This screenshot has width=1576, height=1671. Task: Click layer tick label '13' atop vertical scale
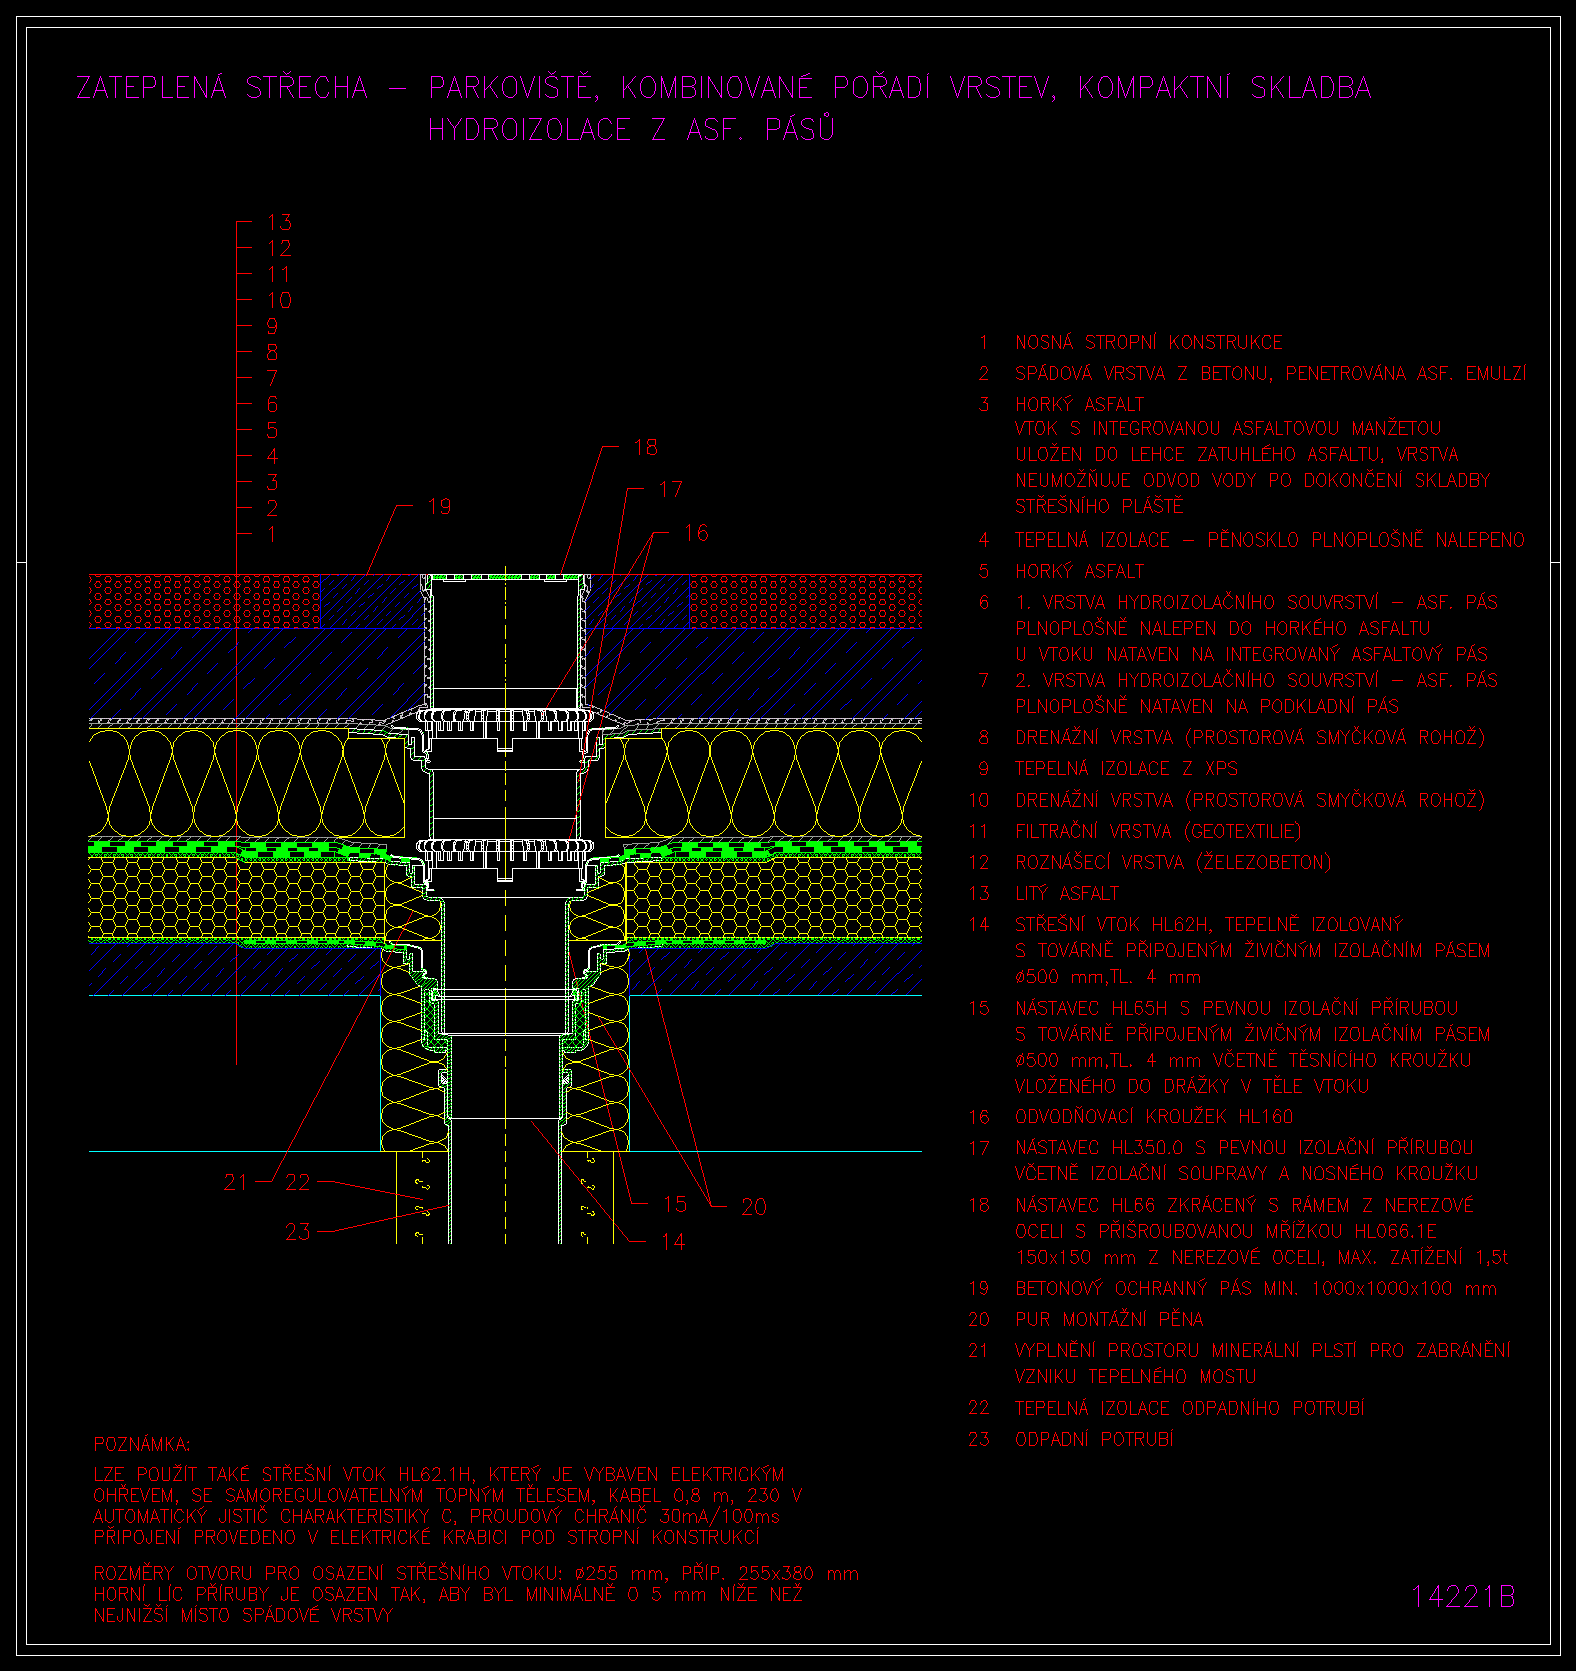280,223
